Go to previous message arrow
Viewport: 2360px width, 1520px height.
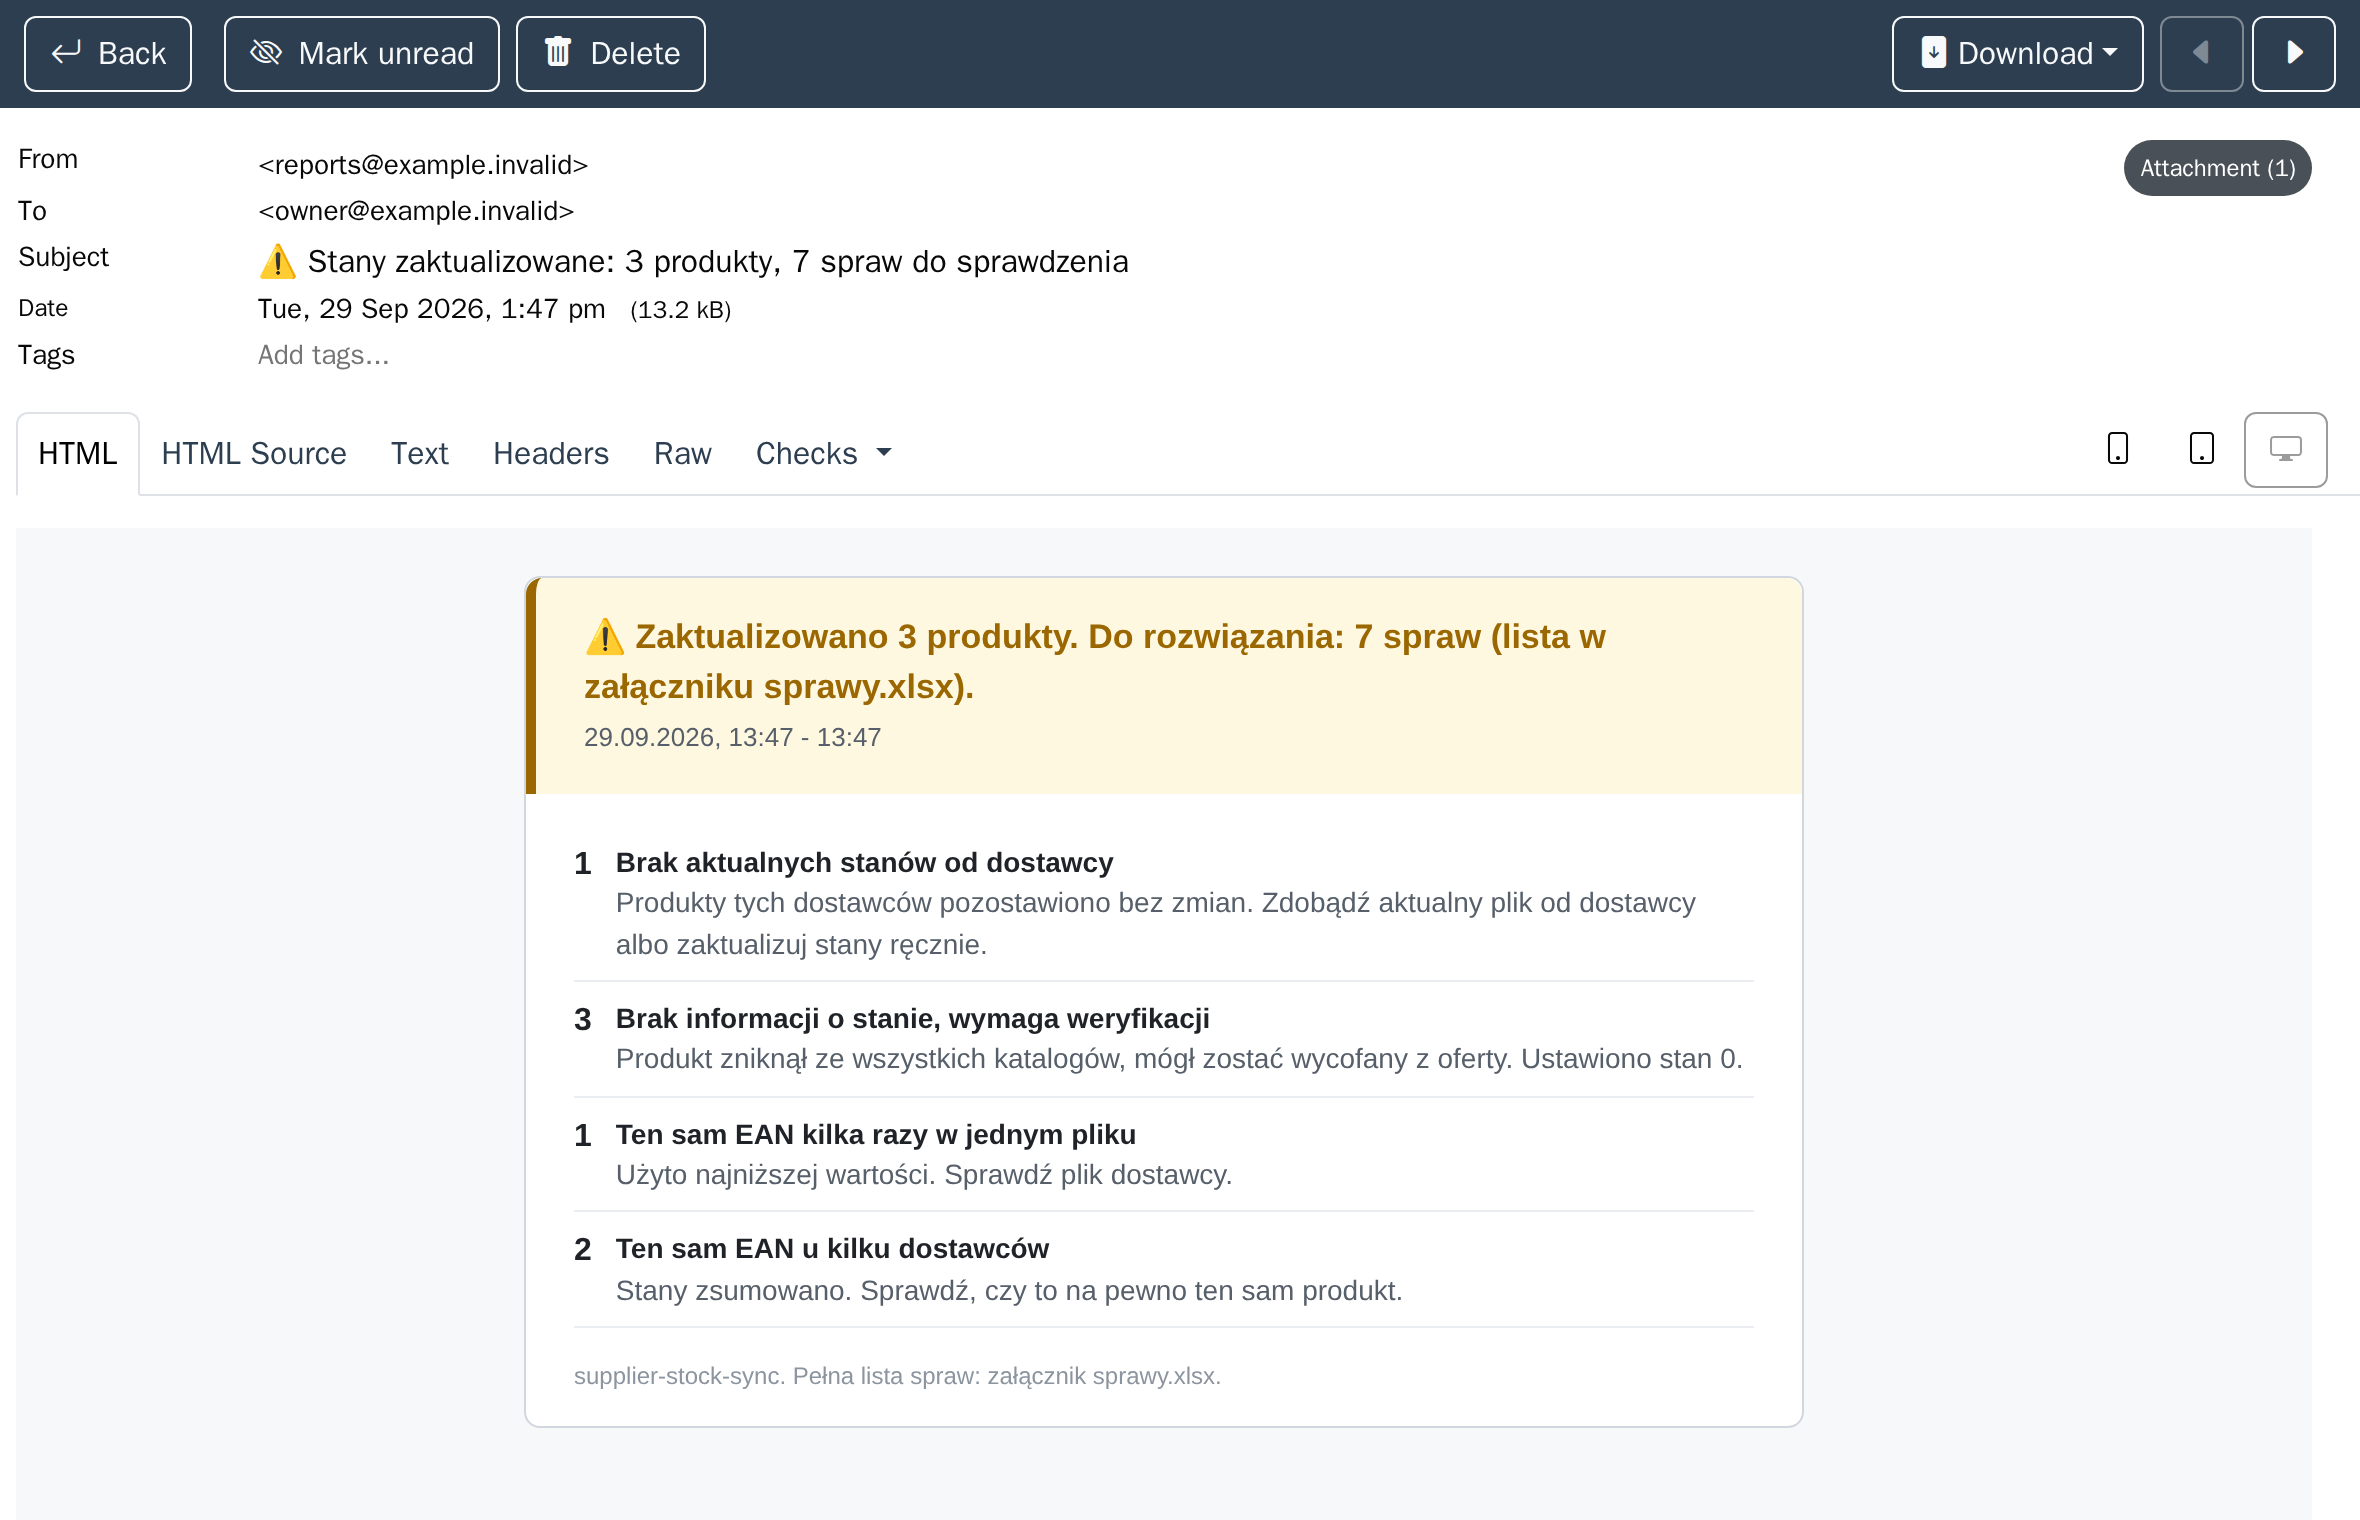pyautogui.click(x=2201, y=54)
